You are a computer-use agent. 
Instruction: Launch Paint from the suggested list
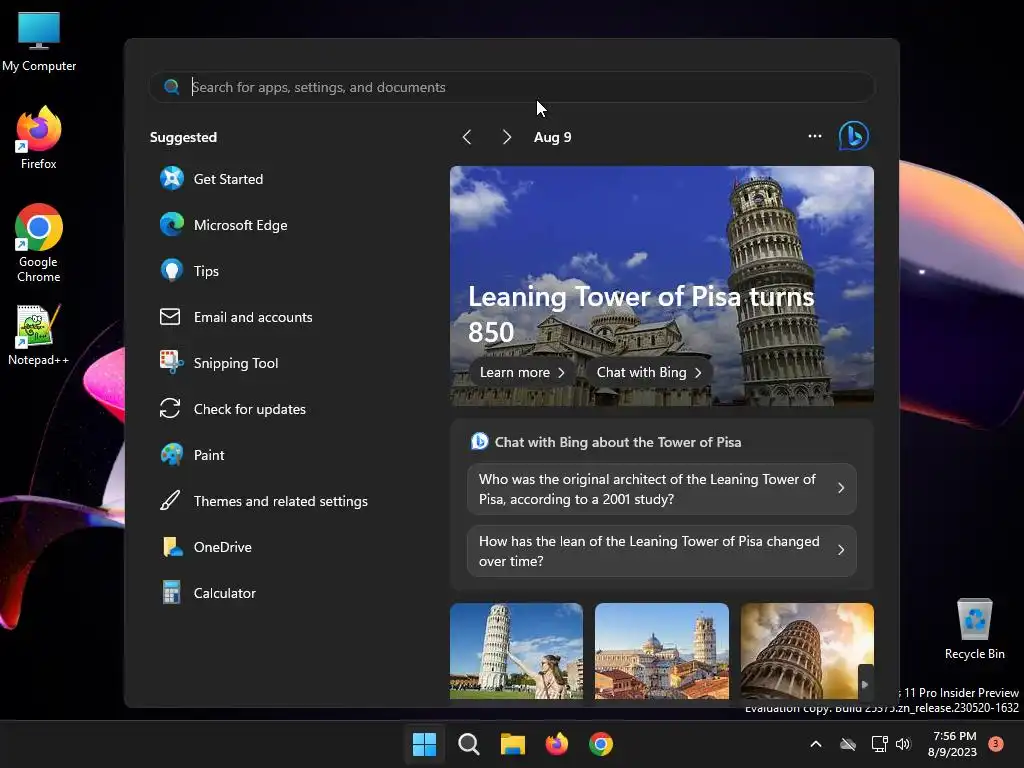pos(192,455)
